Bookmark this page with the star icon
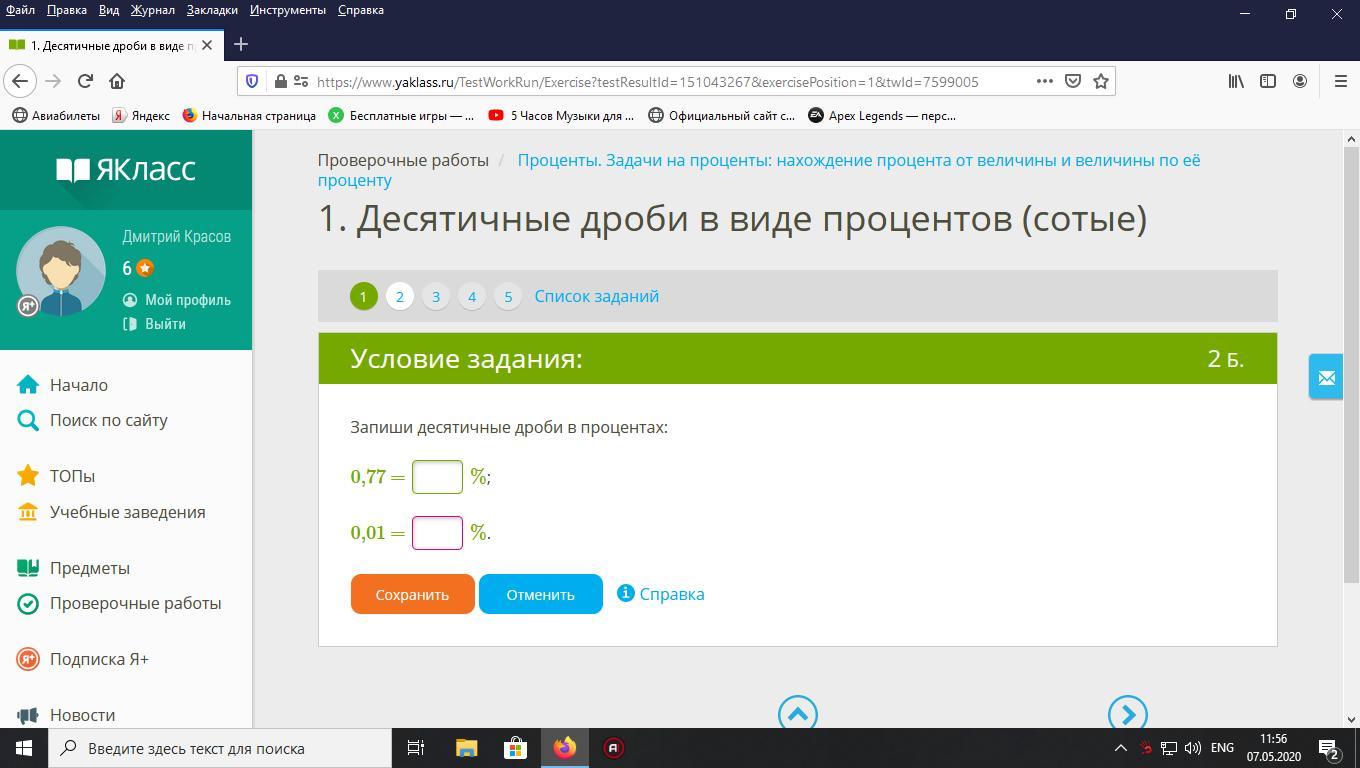This screenshot has height=768, width=1360. [1101, 81]
